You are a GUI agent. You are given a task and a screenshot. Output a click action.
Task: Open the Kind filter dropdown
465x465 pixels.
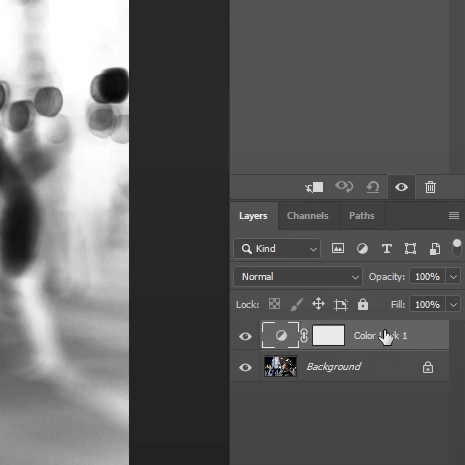coord(277,249)
